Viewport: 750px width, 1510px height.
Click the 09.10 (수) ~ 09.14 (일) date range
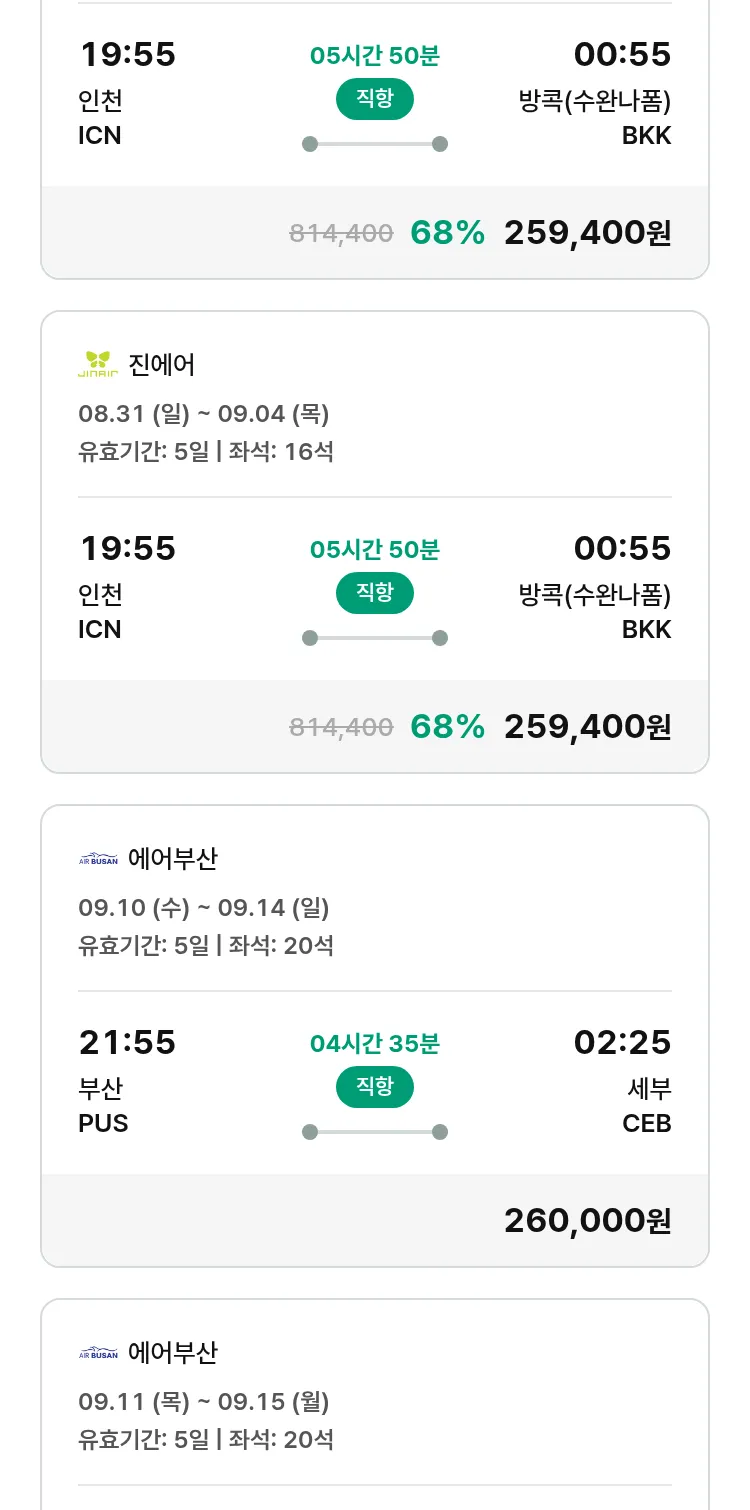pos(204,908)
